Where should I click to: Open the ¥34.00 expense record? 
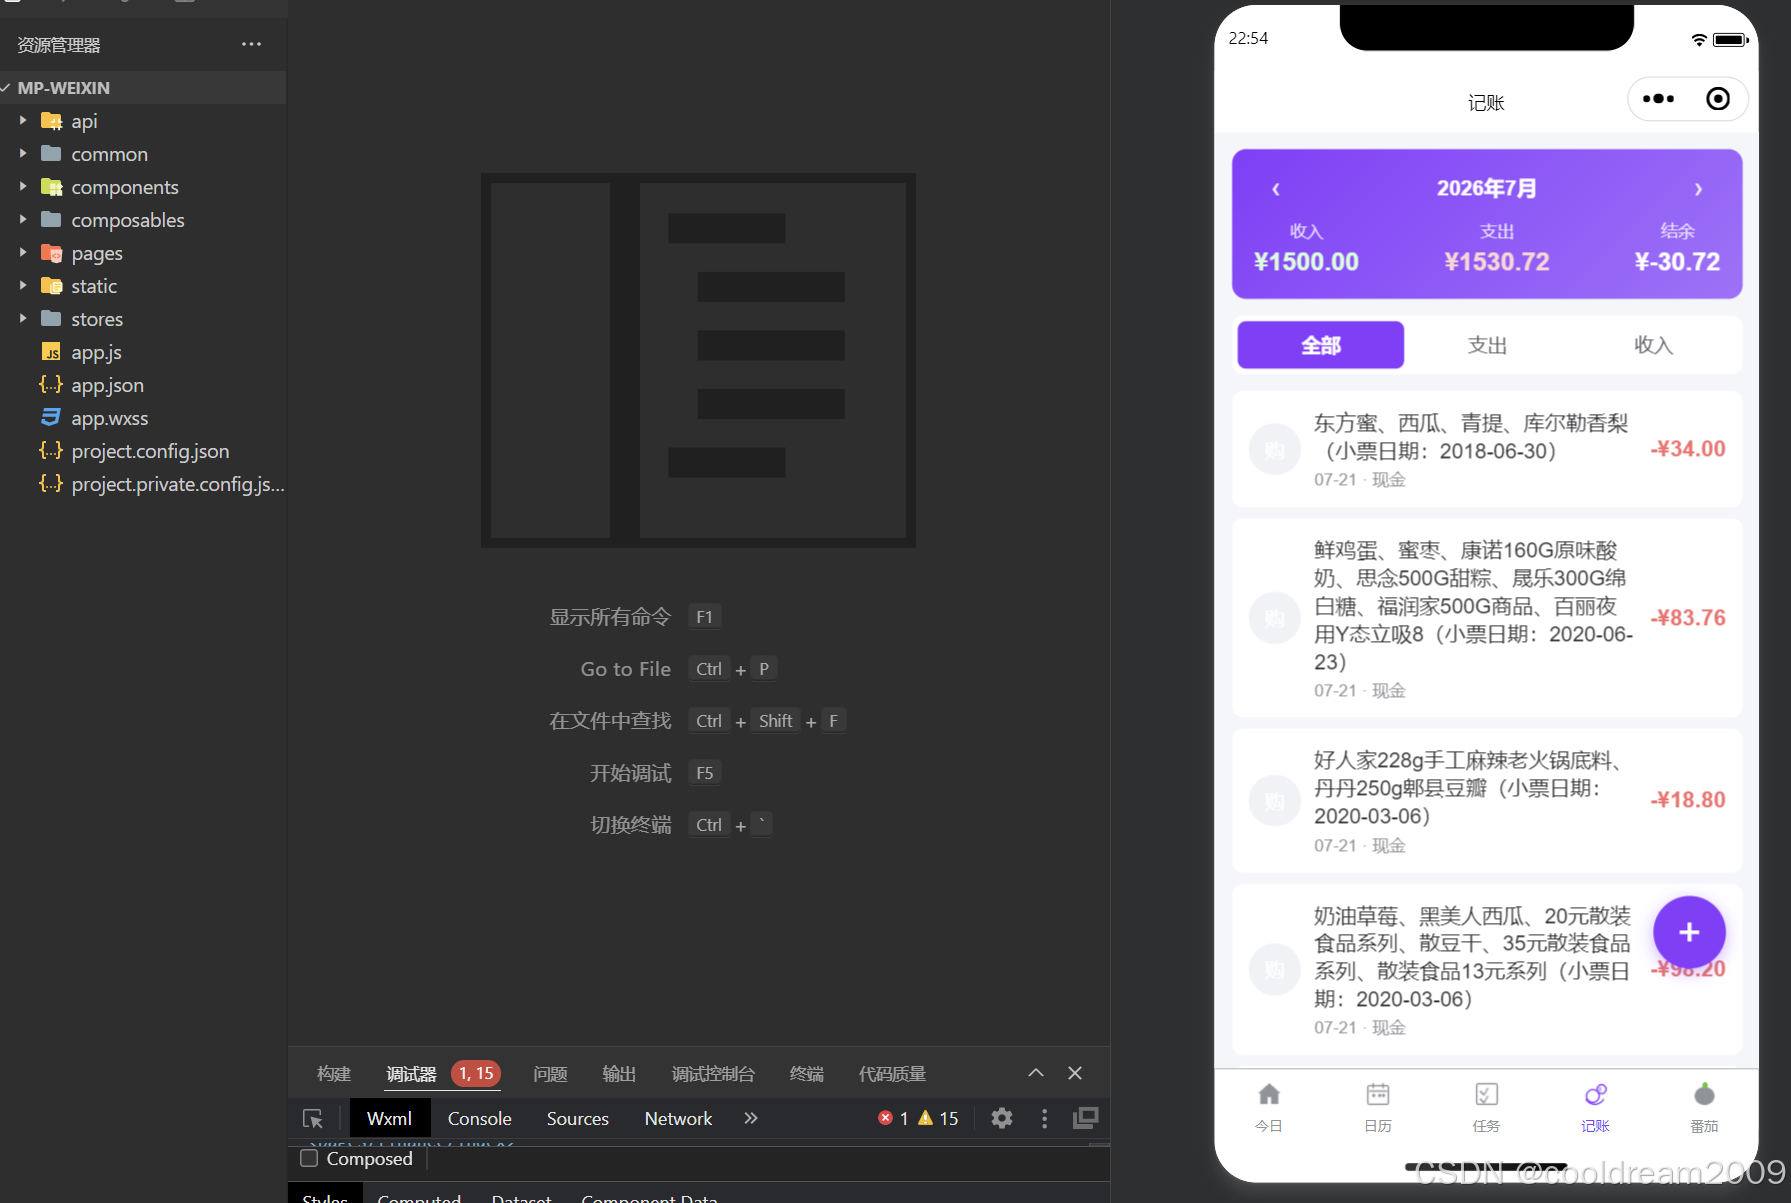1487,450
